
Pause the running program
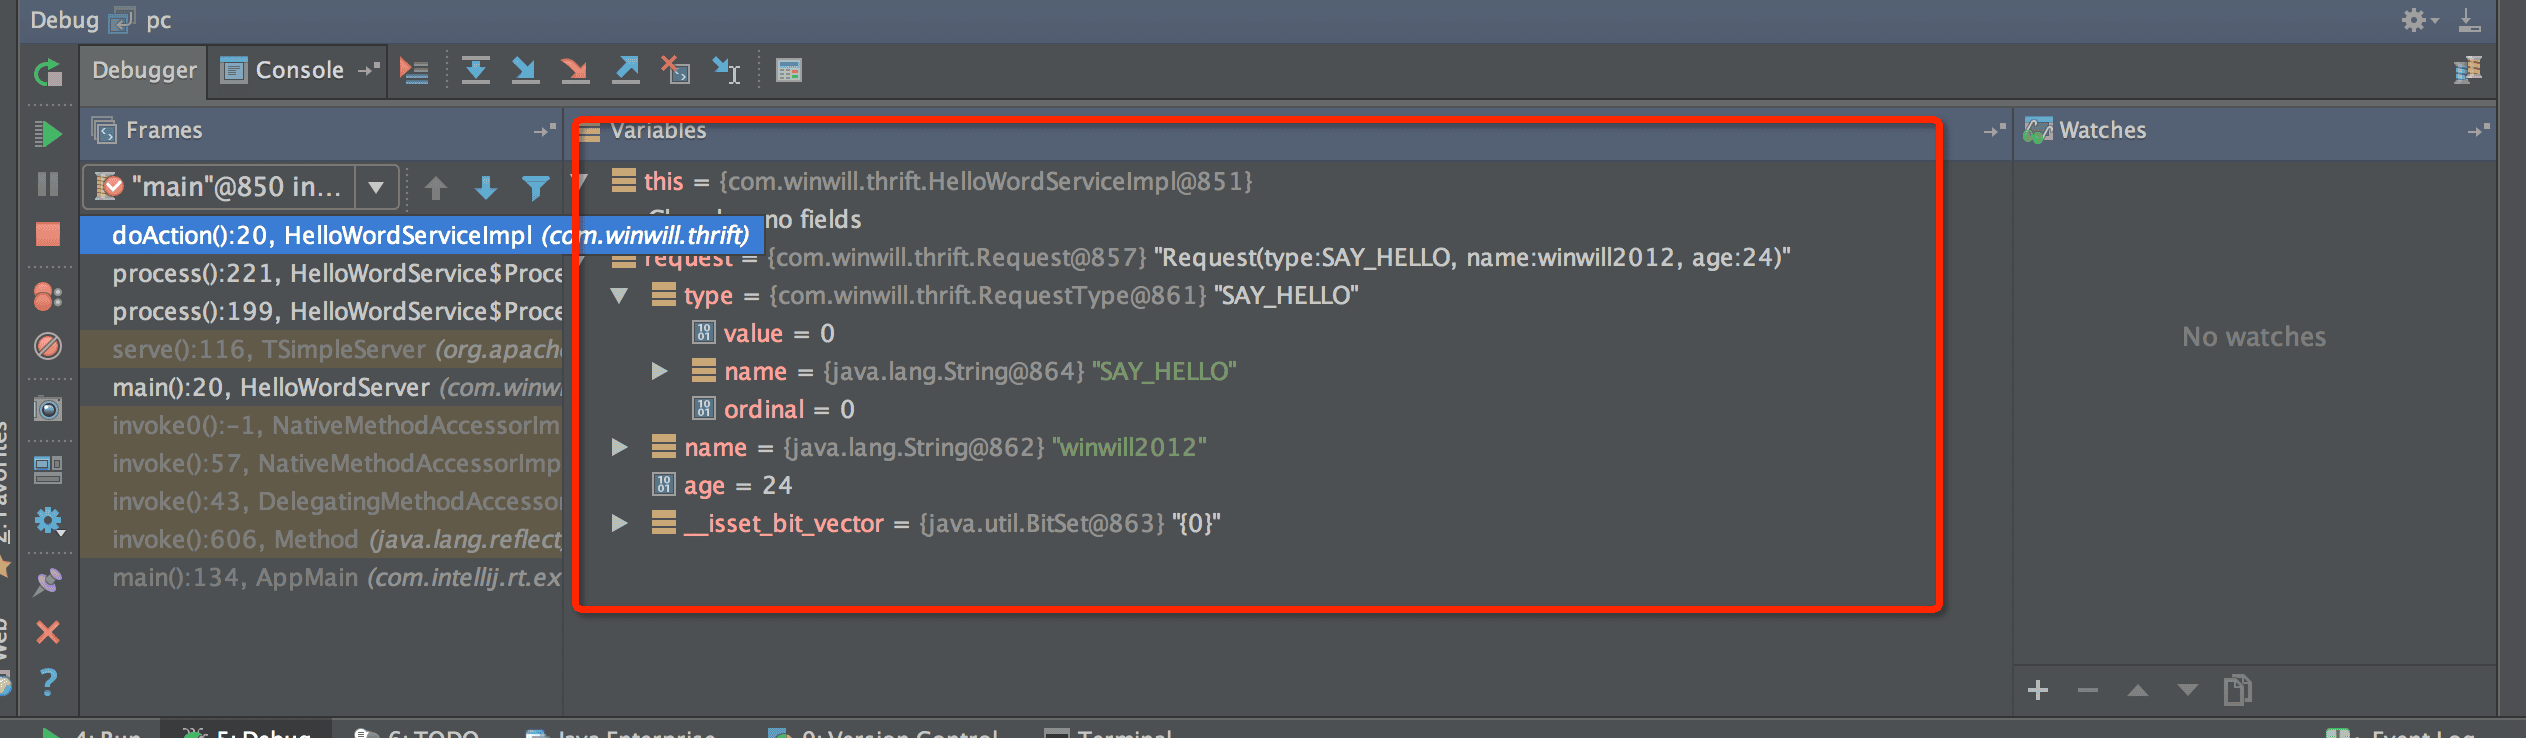click(x=48, y=184)
